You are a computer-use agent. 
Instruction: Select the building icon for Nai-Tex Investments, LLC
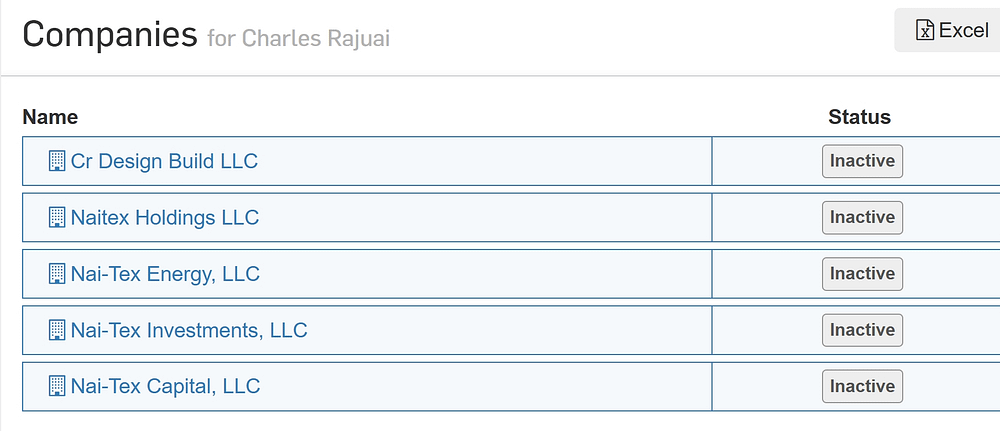pyautogui.click(x=57, y=330)
